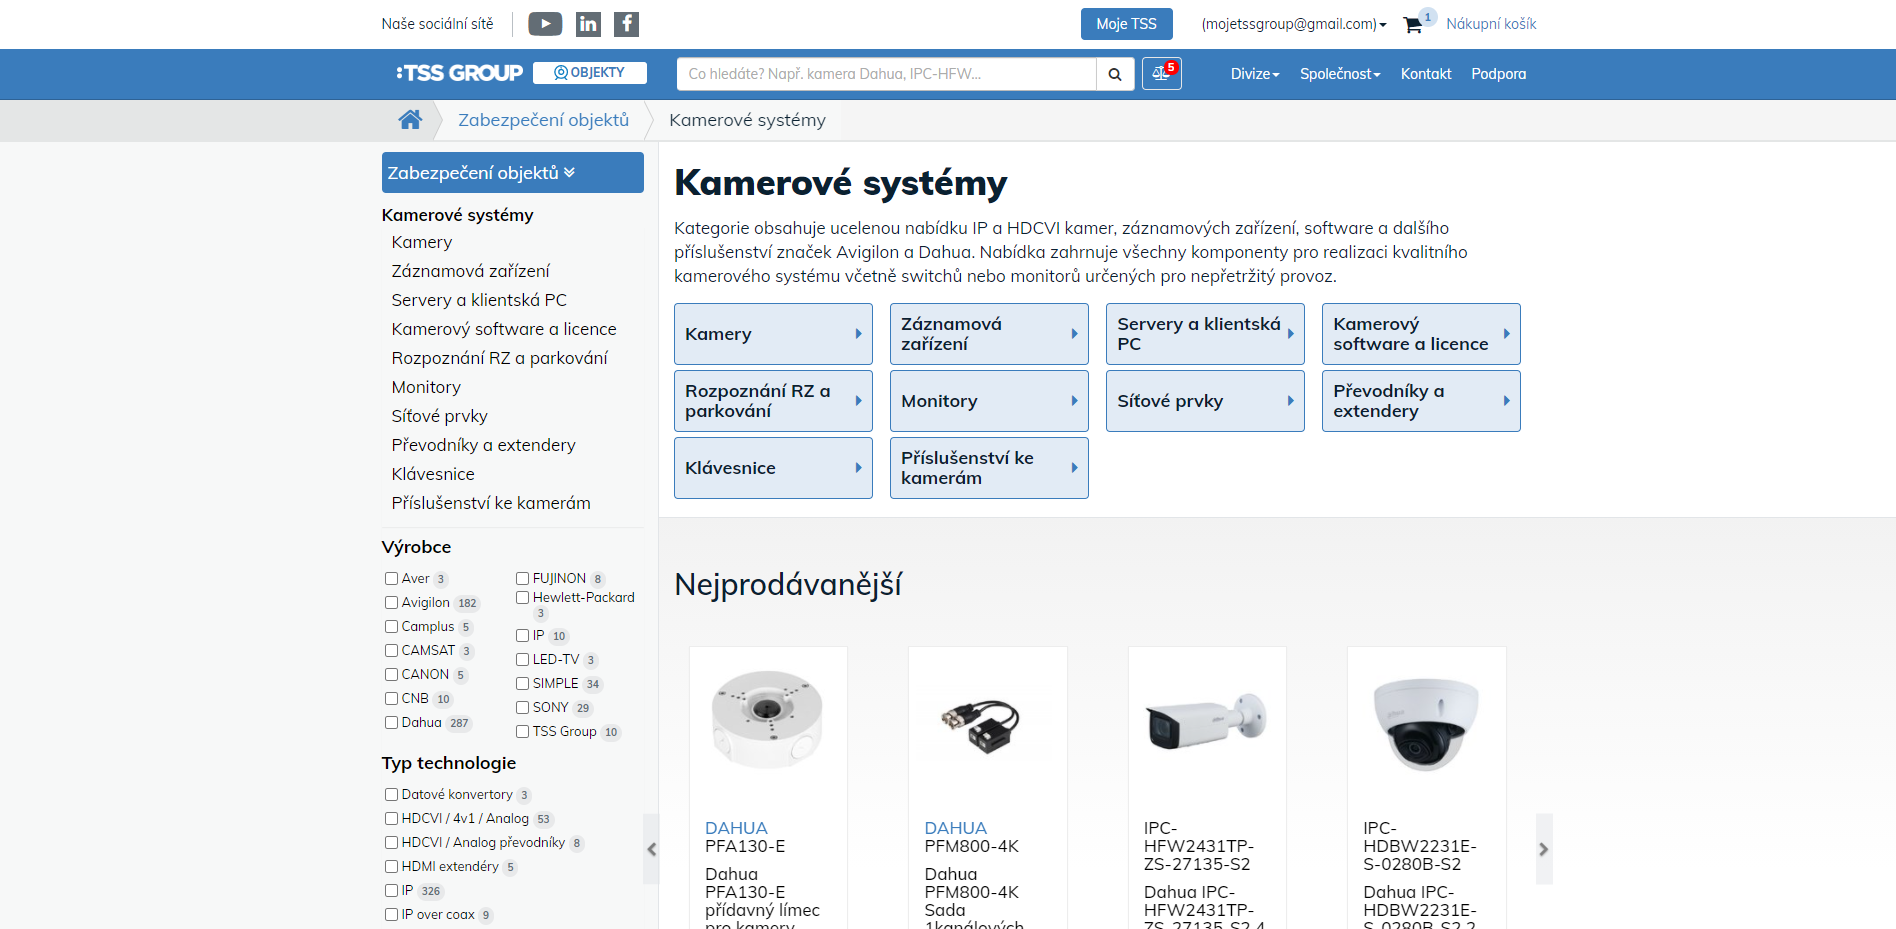
Task: Open the YouTube social link
Action: pos(545,24)
